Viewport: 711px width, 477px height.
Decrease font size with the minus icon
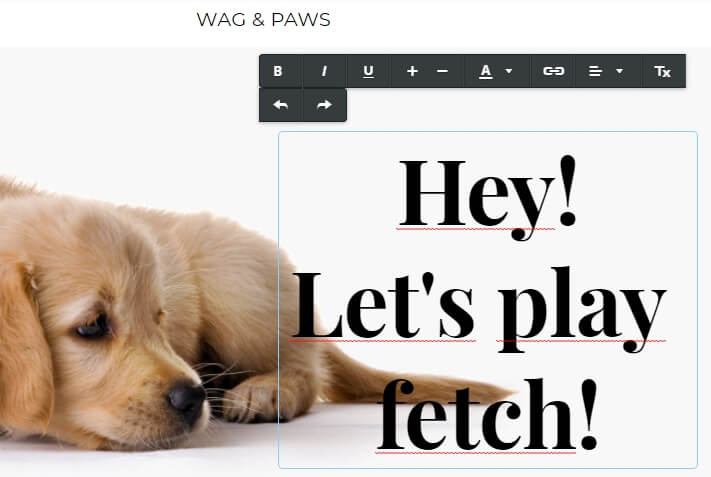click(x=443, y=71)
